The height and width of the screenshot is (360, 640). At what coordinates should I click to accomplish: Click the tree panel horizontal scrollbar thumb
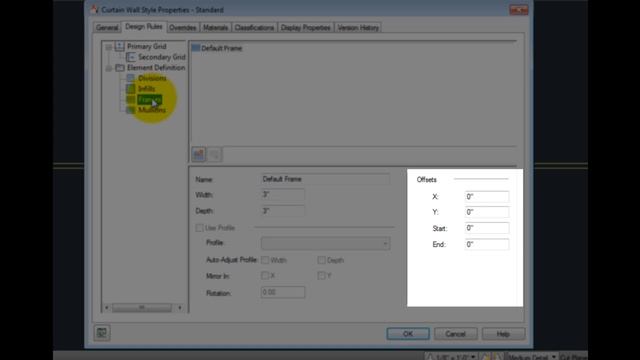(x=142, y=307)
